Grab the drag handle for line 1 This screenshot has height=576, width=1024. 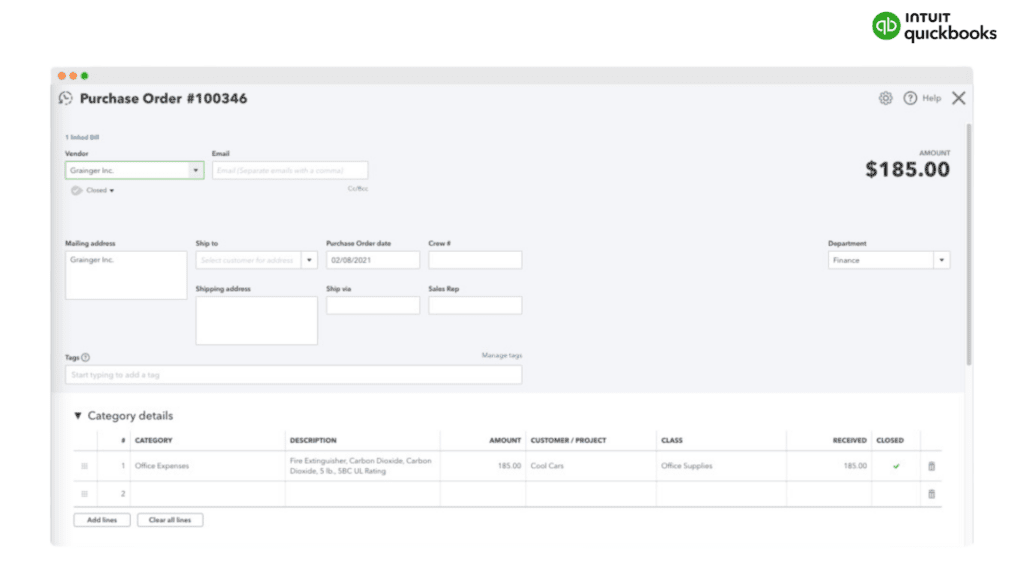click(x=84, y=466)
